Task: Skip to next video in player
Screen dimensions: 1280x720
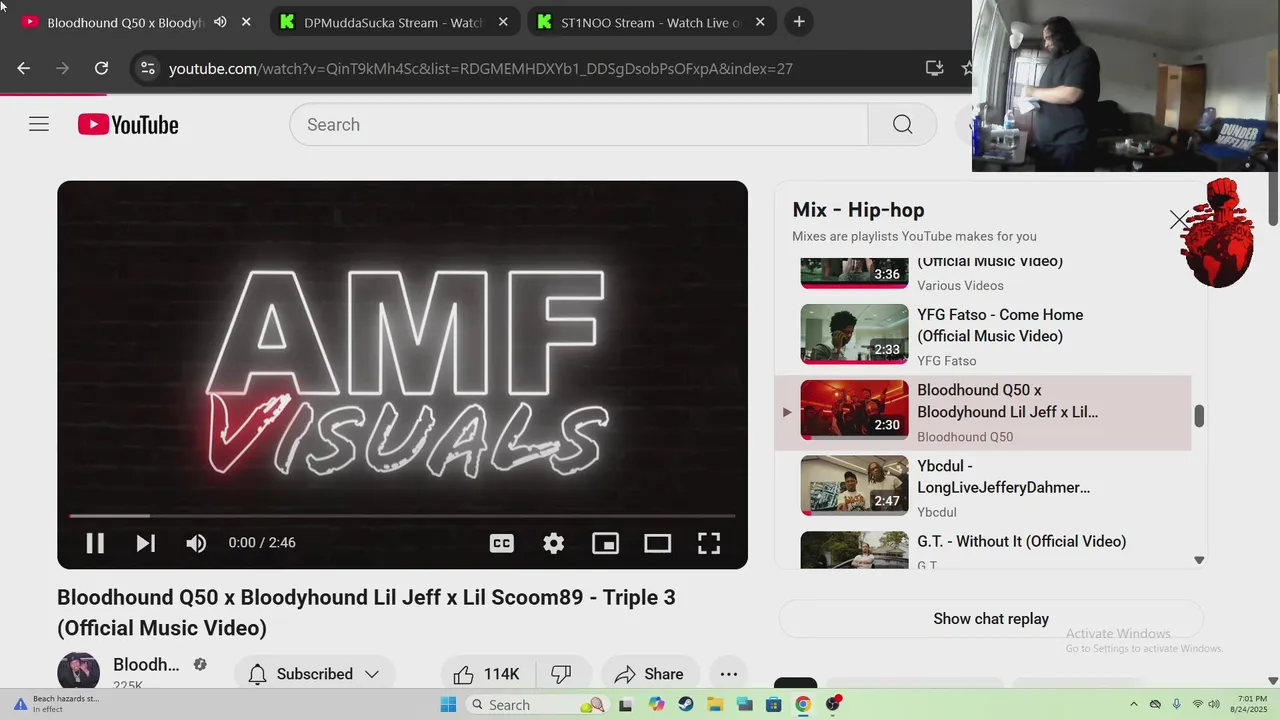Action: click(x=145, y=543)
